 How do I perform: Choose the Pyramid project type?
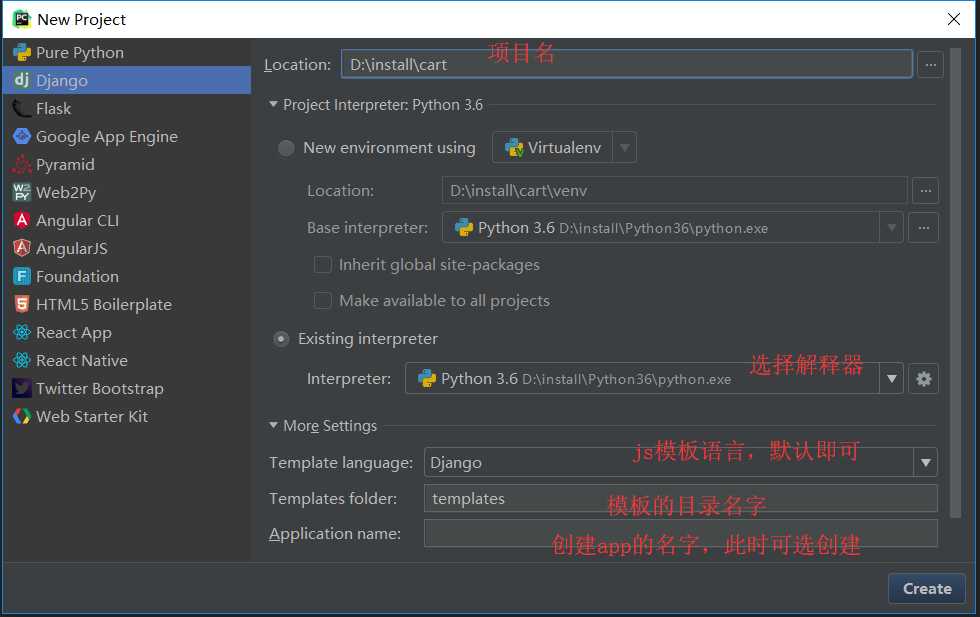coord(127,164)
